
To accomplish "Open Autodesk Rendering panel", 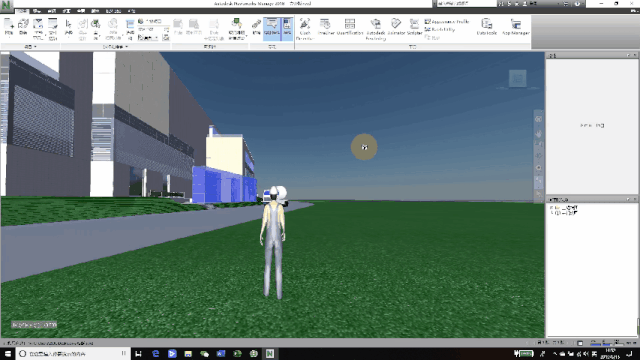I will [376, 29].
